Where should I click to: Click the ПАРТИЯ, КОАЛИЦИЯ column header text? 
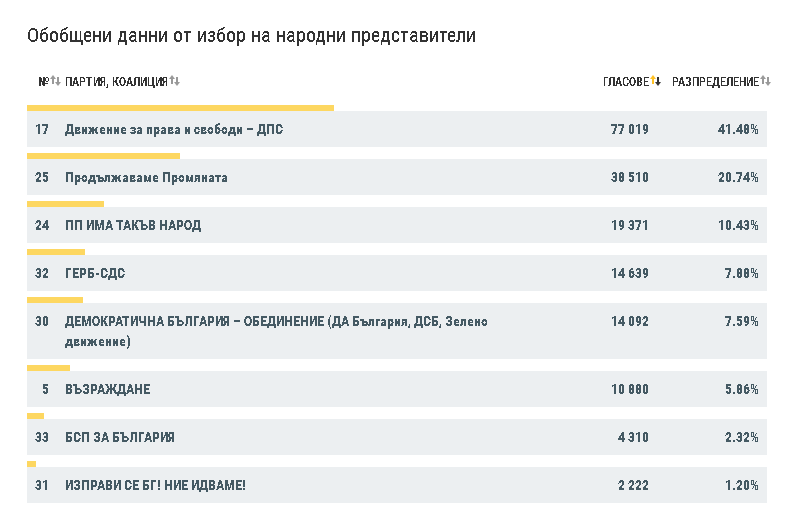tap(116, 81)
